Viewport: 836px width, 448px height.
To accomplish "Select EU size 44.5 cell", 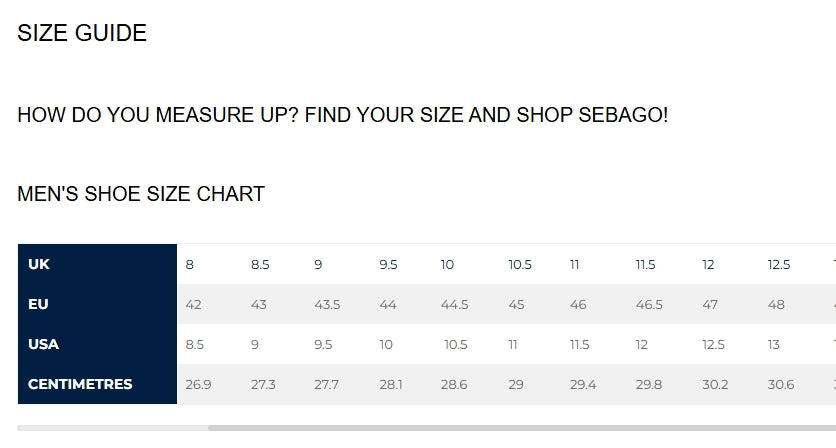I will click(454, 304).
